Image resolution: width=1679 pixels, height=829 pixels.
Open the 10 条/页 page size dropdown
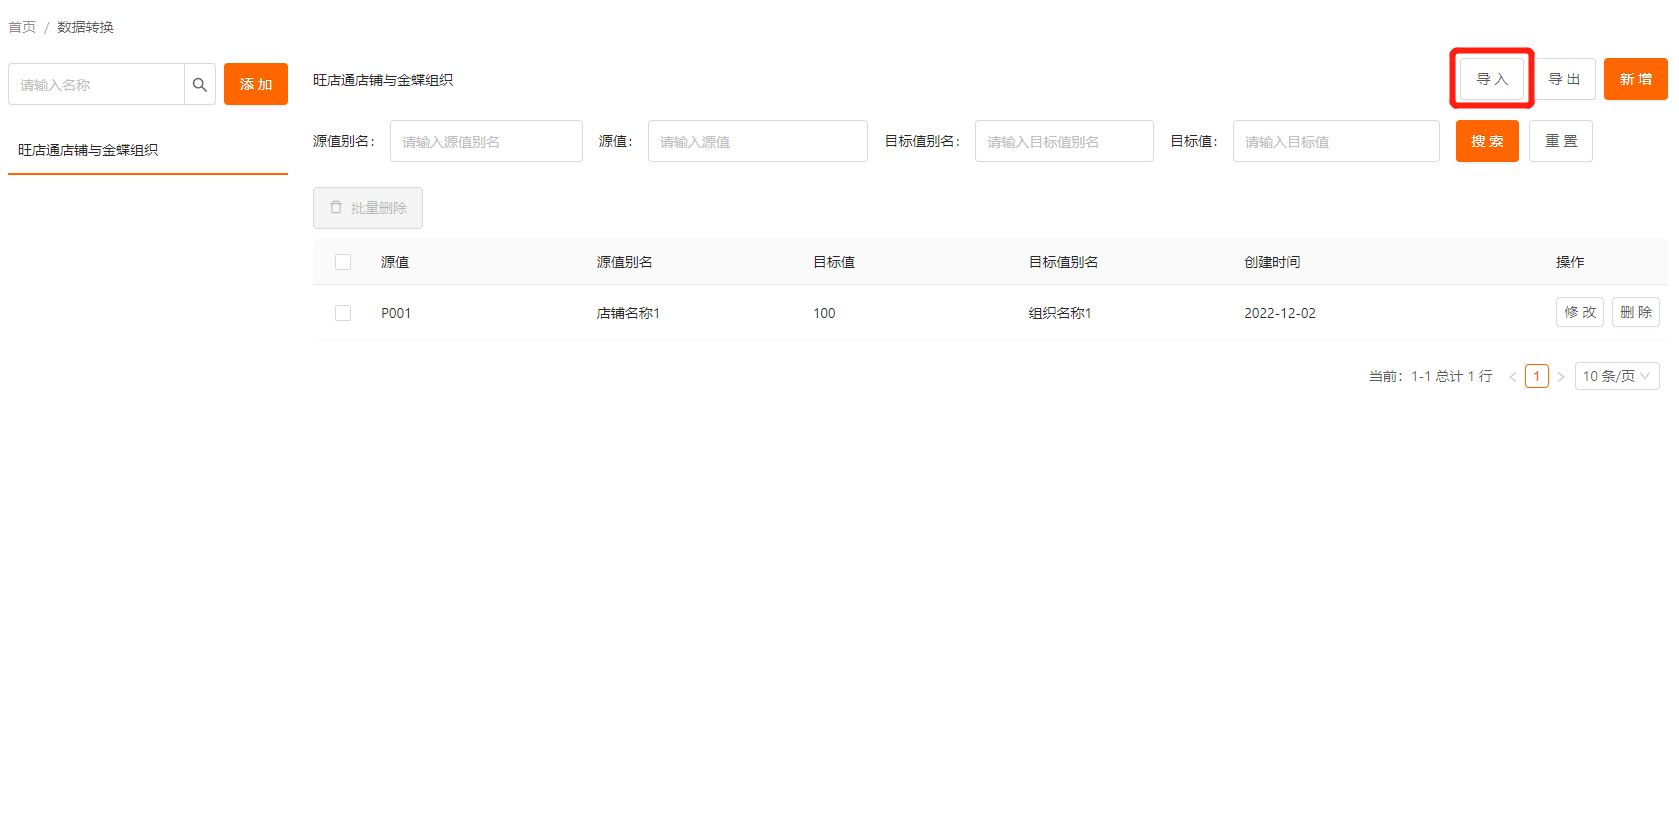(x=1616, y=376)
